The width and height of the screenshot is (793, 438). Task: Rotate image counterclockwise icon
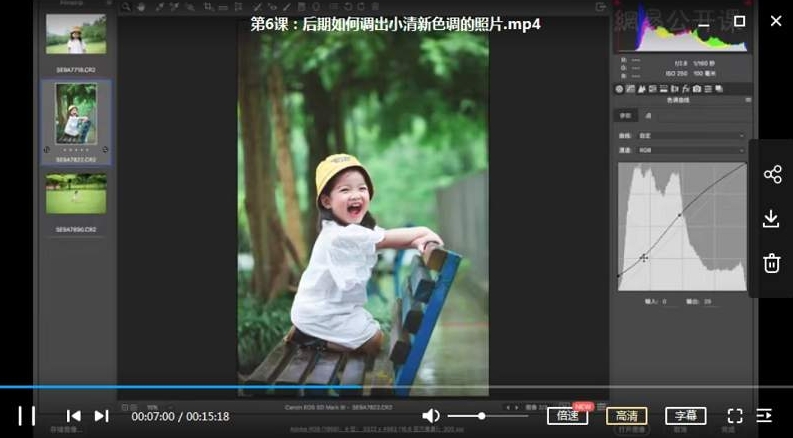click(349, 7)
